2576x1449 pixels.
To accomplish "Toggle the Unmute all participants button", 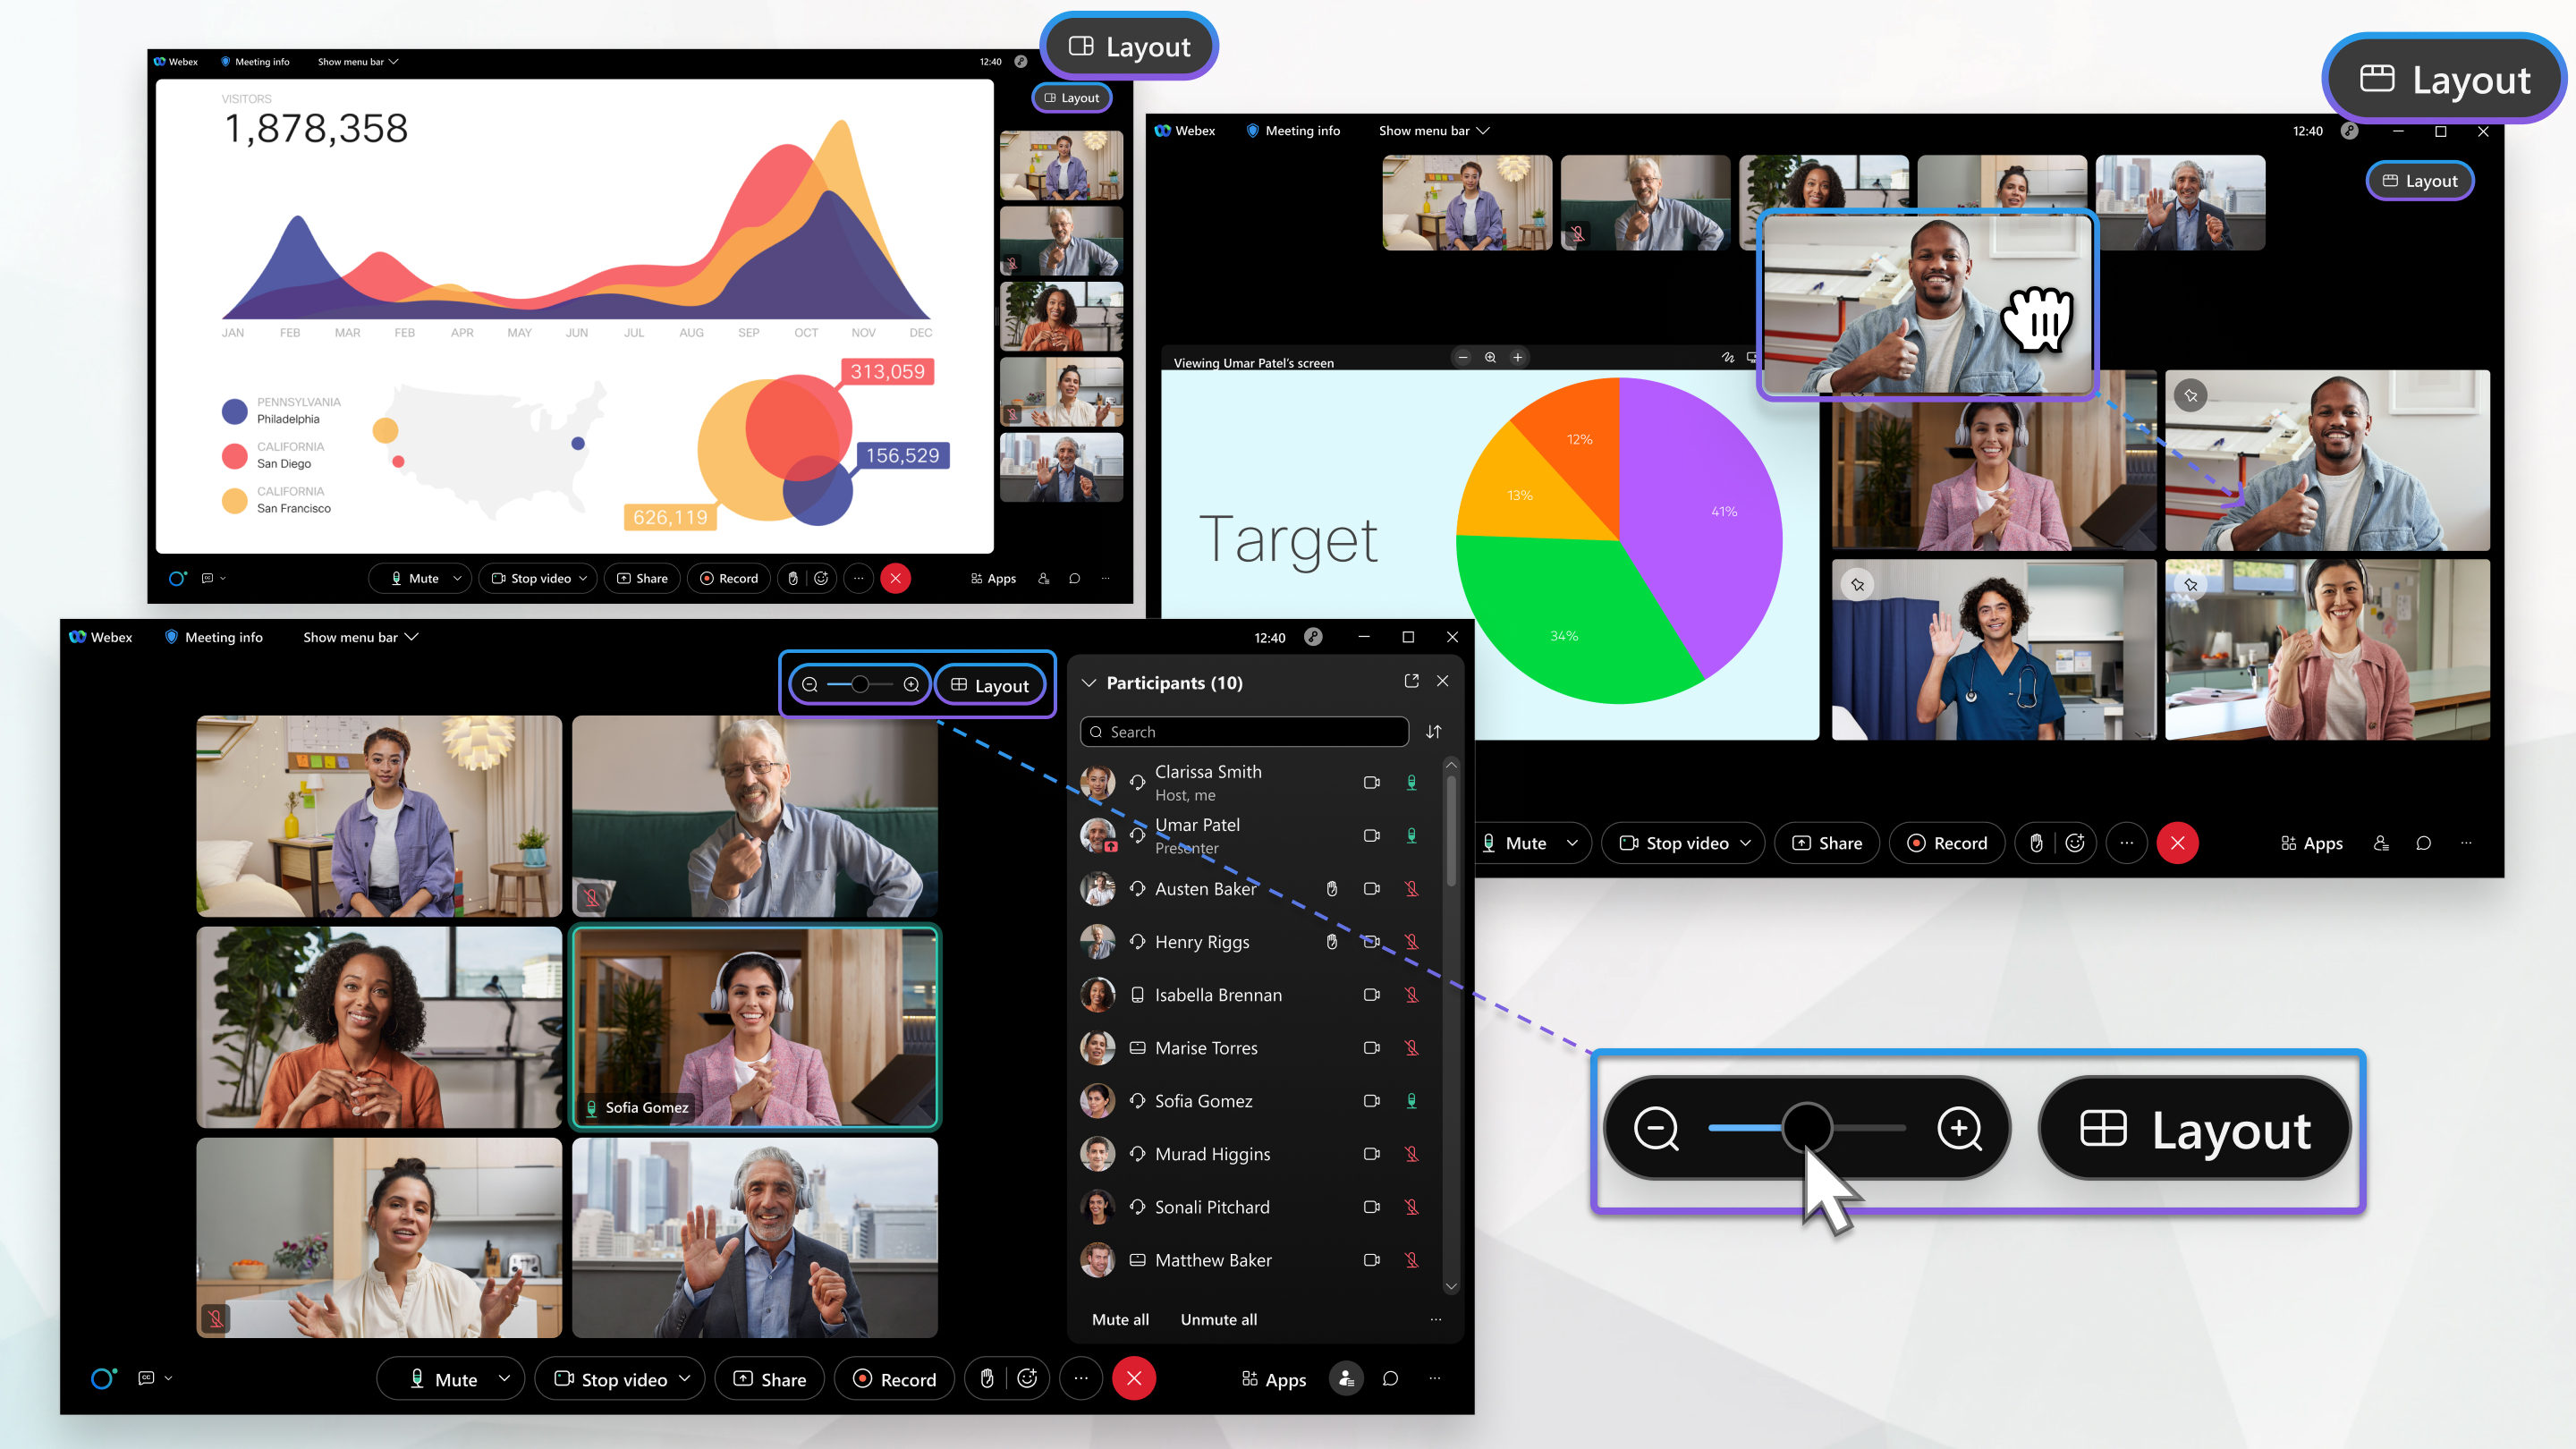I will pos(1219,1318).
